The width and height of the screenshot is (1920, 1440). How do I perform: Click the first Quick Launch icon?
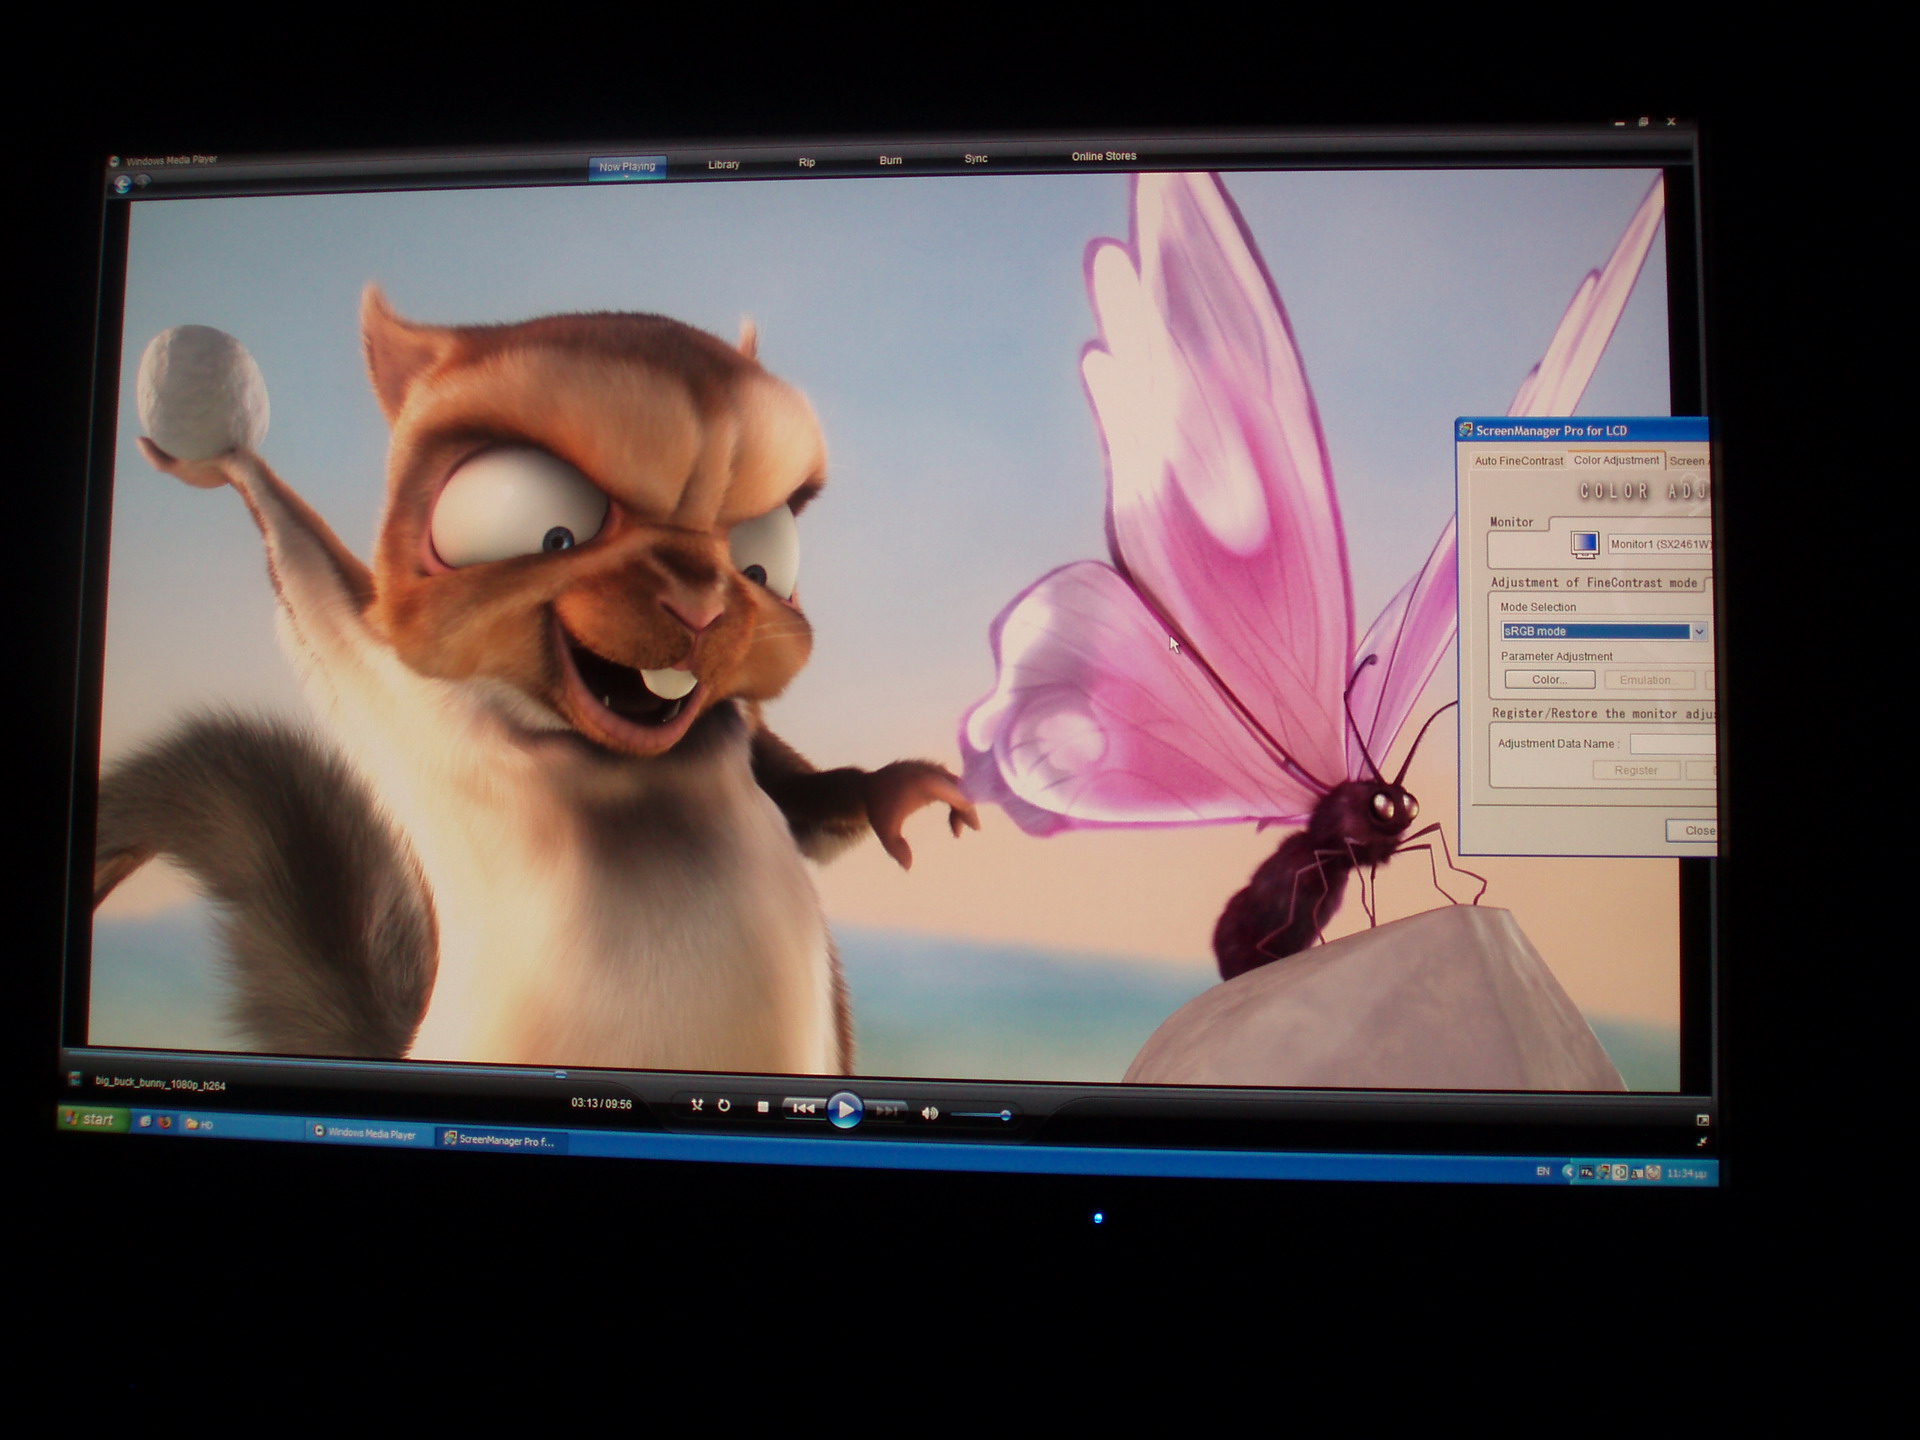pos(146,1121)
